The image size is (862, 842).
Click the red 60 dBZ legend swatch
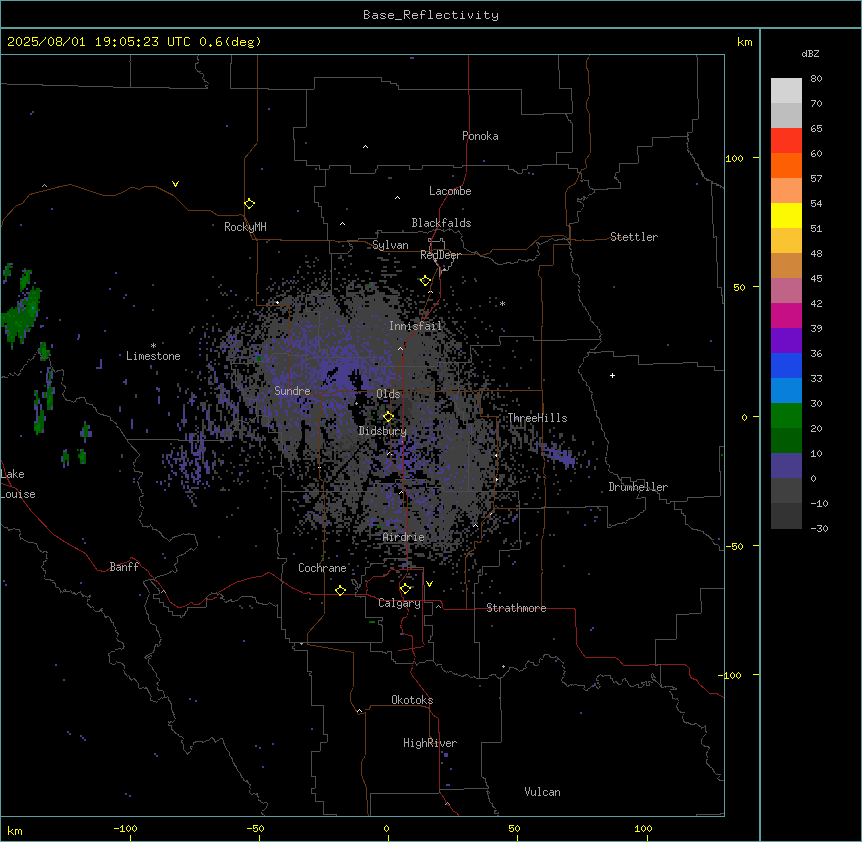[x=786, y=141]
